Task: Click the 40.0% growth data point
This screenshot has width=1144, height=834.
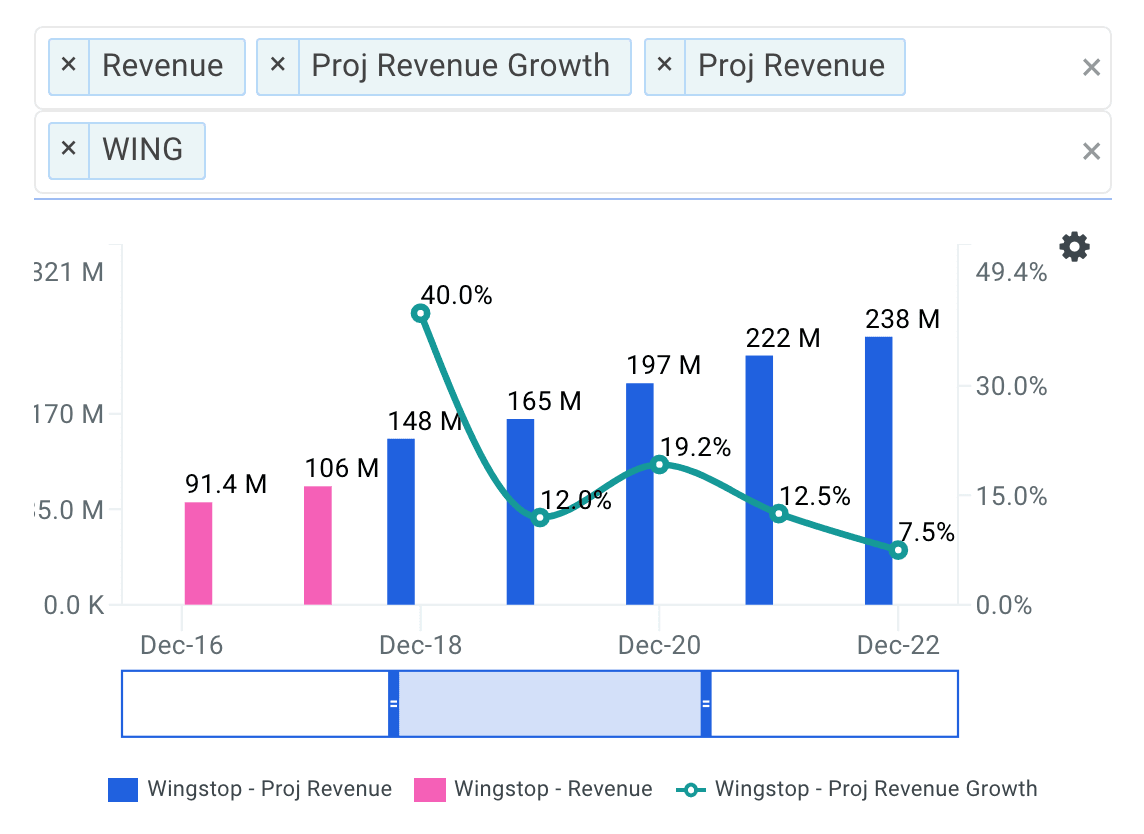Action: [x=421, y=314]
